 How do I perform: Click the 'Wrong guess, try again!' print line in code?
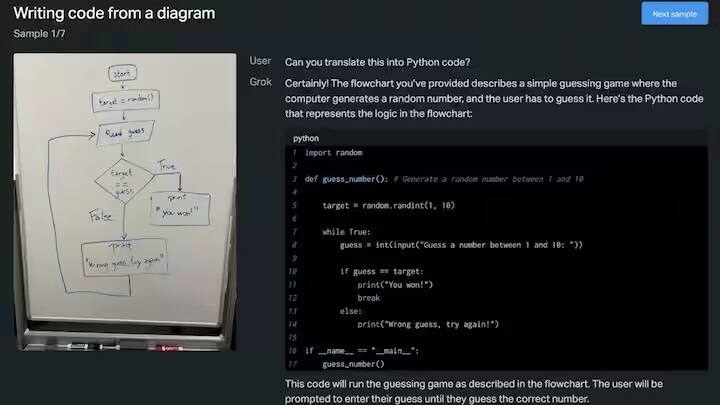point(428,324)
